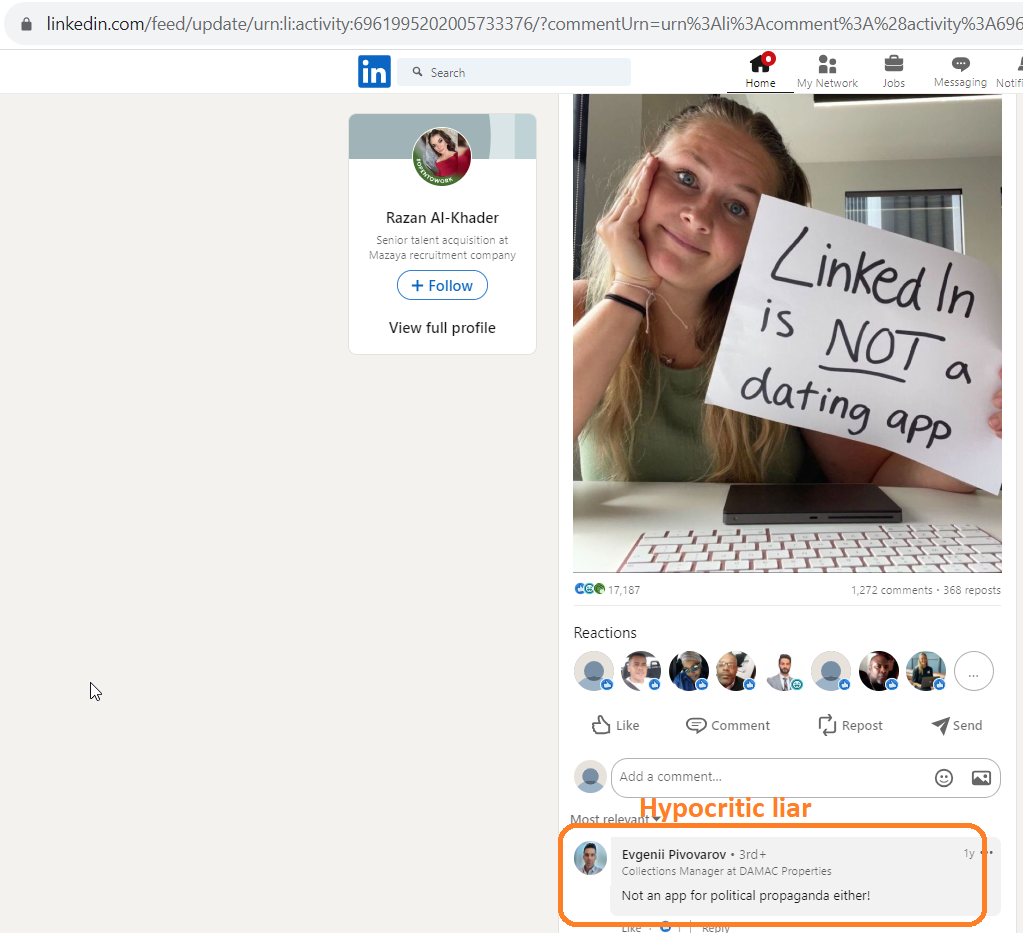
Task: Open the Messaging tab
Action: 960,71
